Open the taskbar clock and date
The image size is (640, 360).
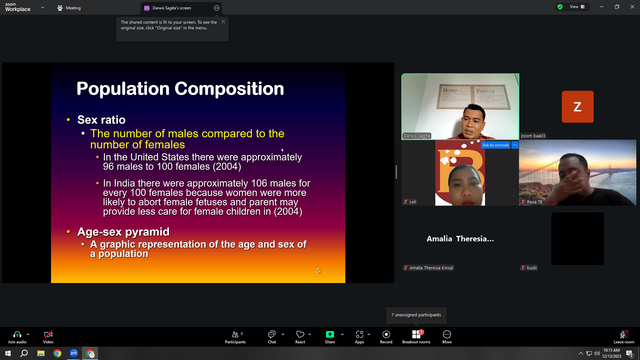coord(611,353)
